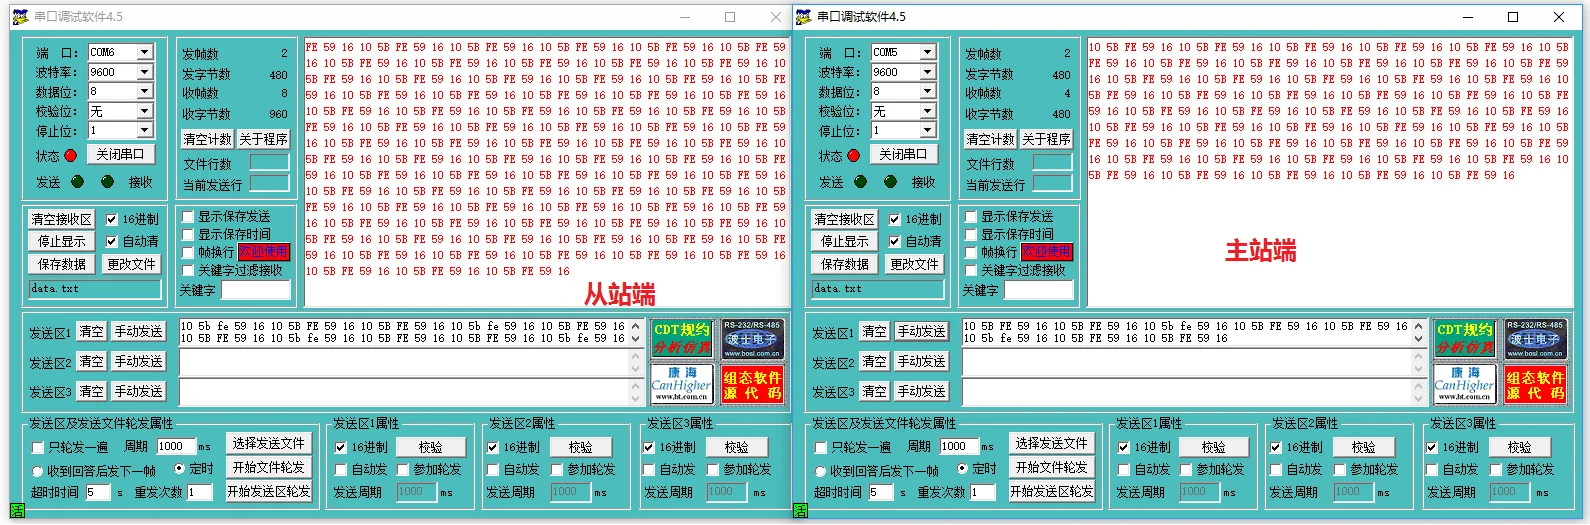The height and width of the screenshot is (525, 1590).
Task: Click 关闭串口 button in COM5 window
Action: [903, 155]
